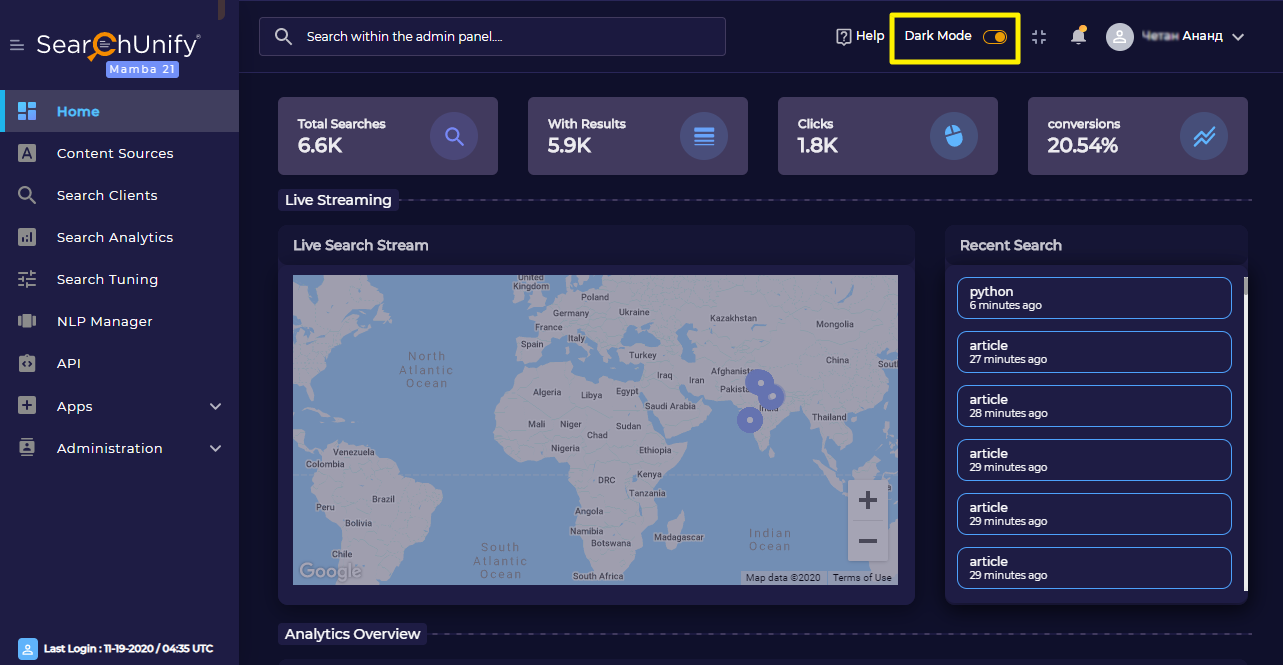The width and height of the screenshot is (1283, 665).
Task: Click the collapse fullscreen icon in header
Action: click(x=1039, y=37)
